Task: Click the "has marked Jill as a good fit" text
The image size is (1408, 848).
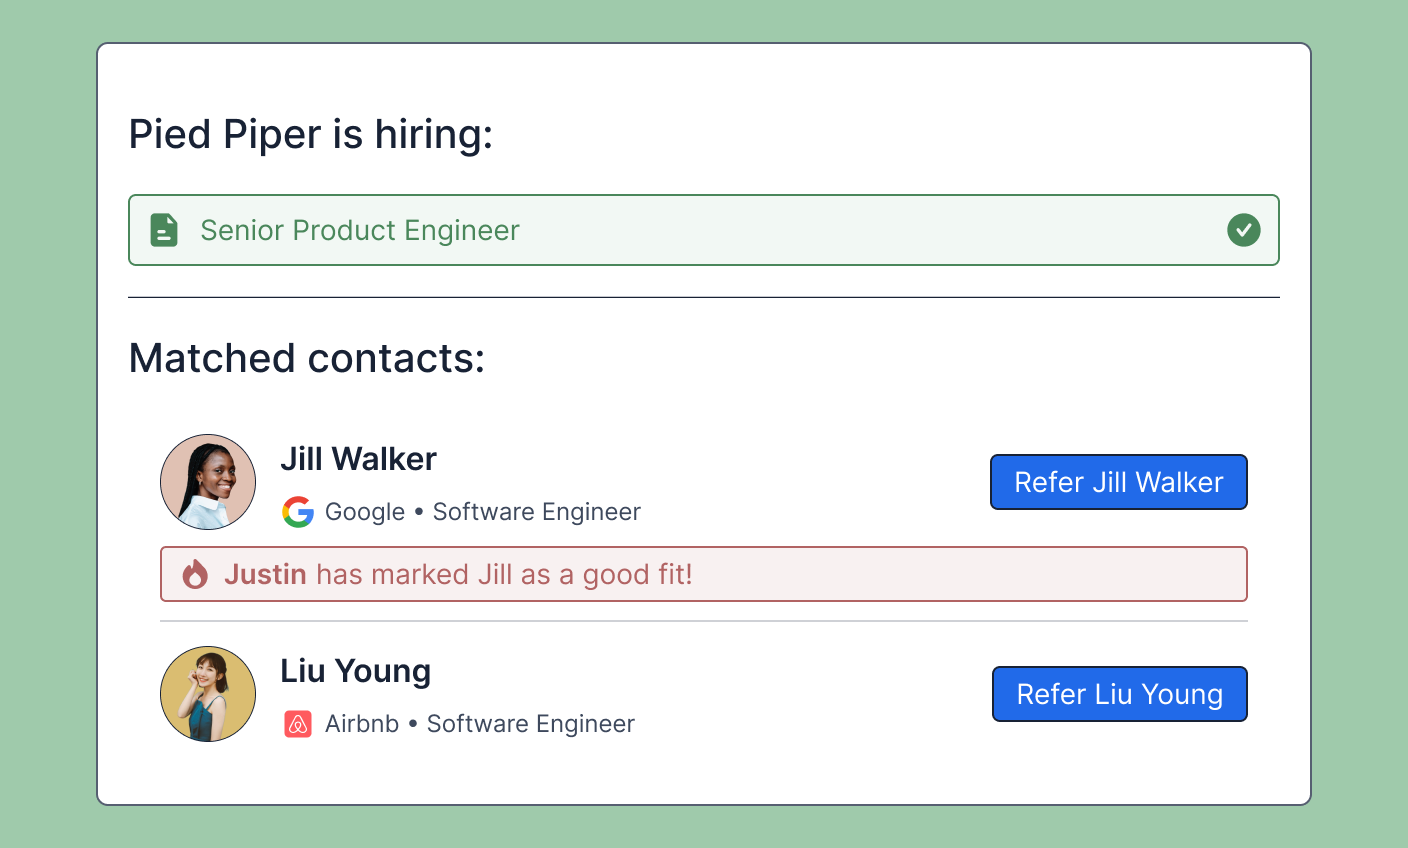Action: (504, 574)
